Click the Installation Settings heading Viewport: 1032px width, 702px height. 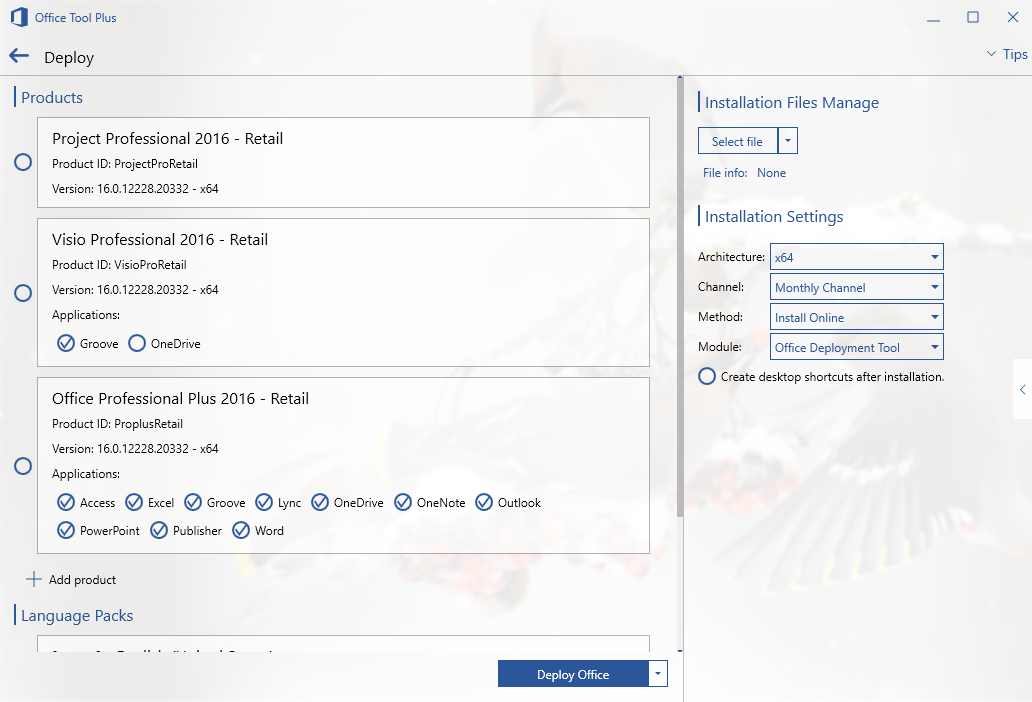click(774, 216)
